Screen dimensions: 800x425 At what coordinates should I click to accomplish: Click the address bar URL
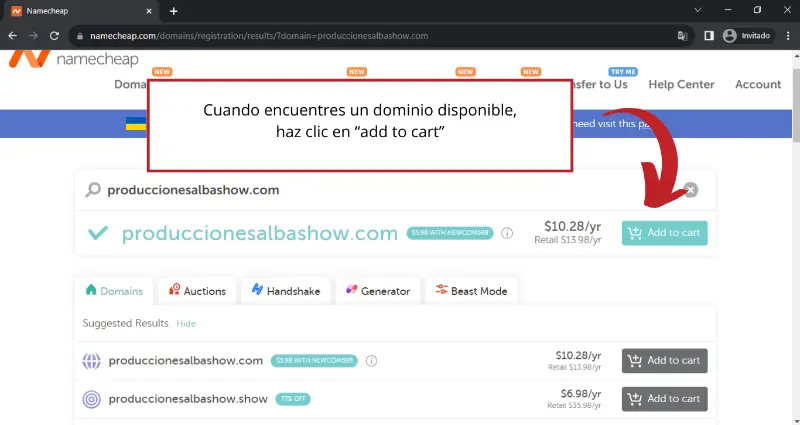click(259, 36)
